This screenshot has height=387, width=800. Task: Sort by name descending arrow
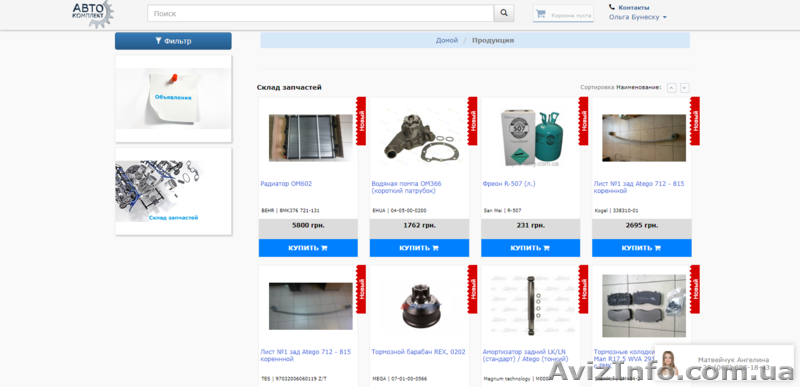685,88
